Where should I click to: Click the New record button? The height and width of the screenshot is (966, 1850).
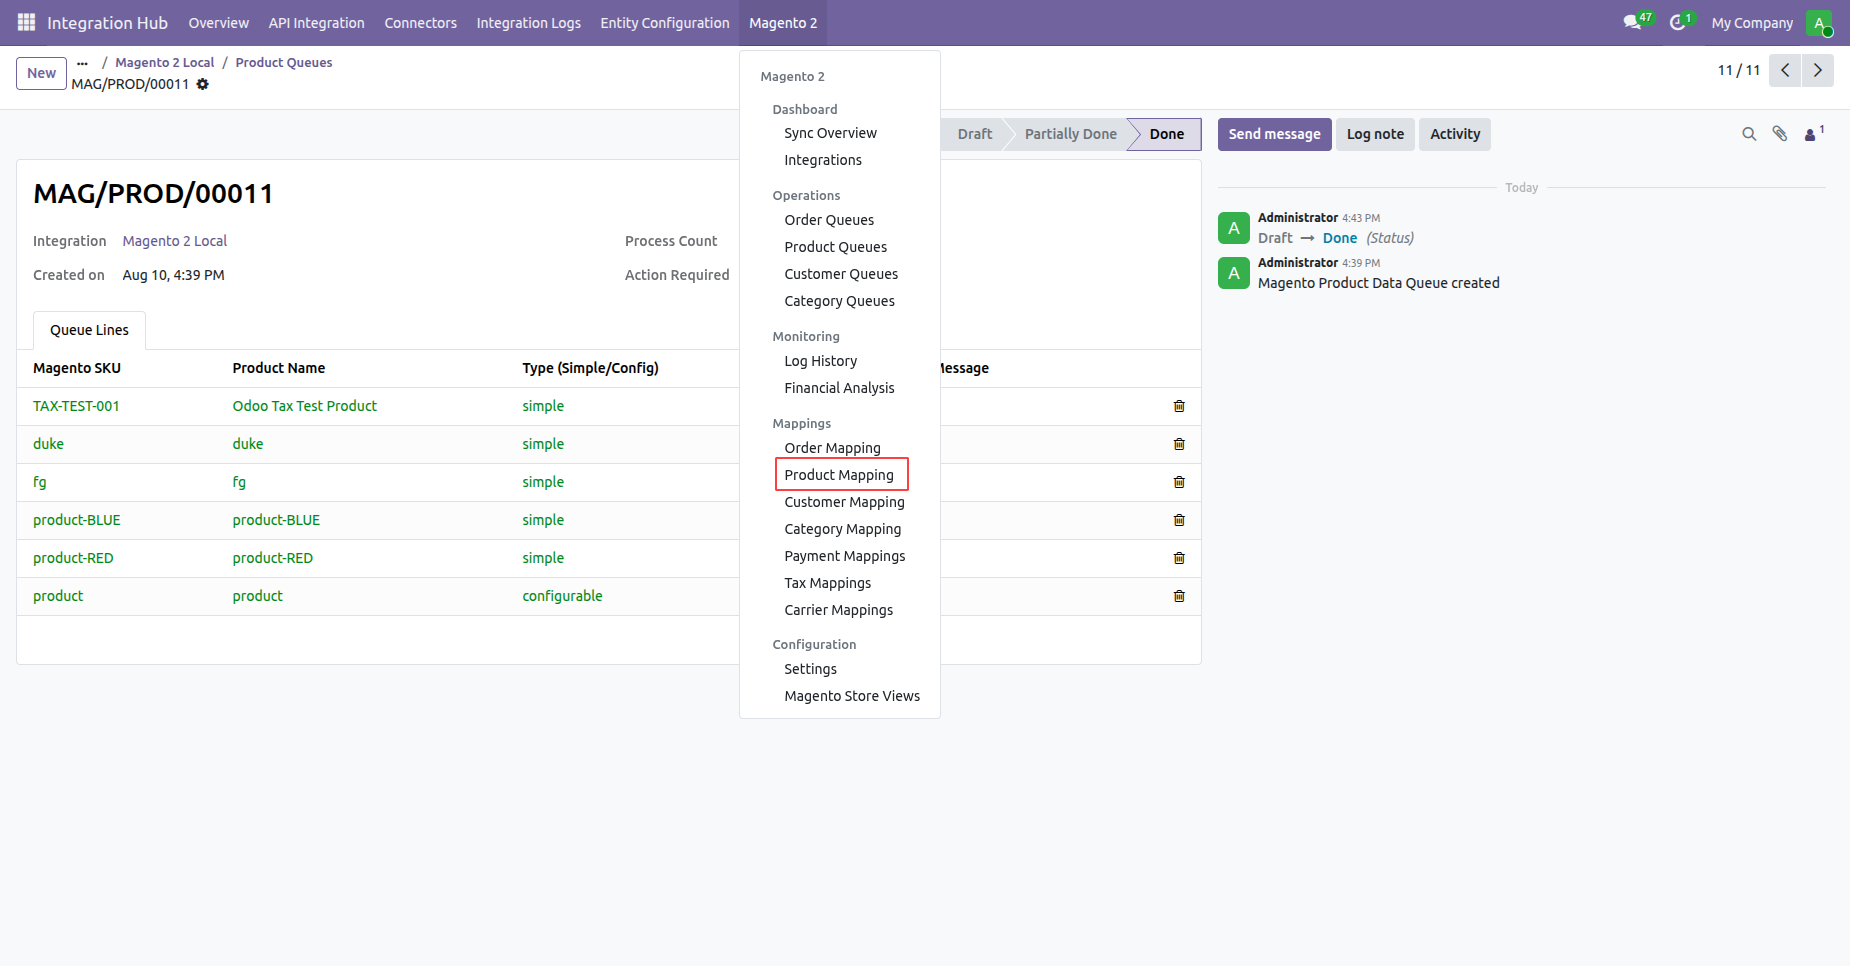(x=42, y=73)
